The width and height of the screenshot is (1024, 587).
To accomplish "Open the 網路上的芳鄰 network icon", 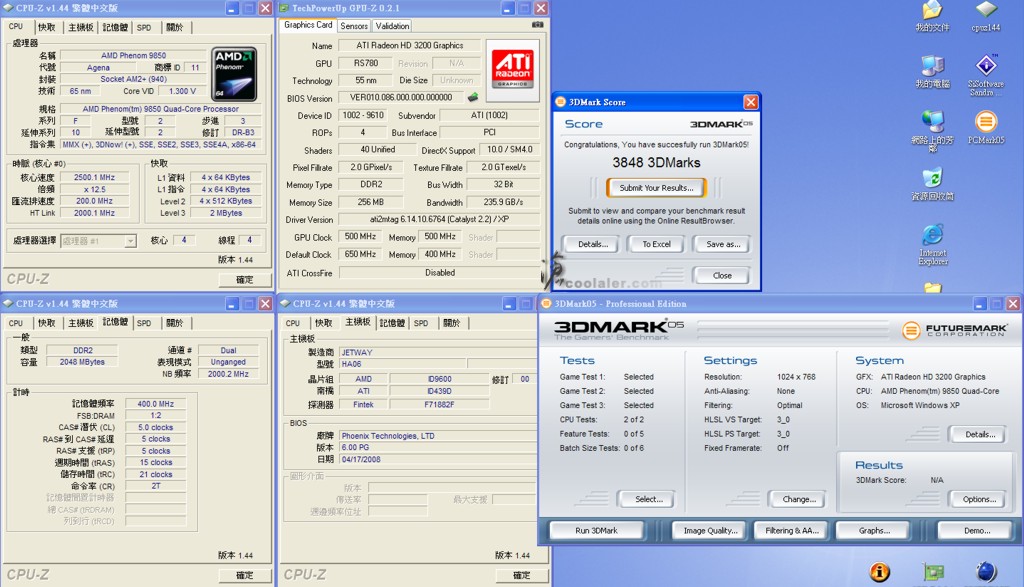I will (933, 131).
